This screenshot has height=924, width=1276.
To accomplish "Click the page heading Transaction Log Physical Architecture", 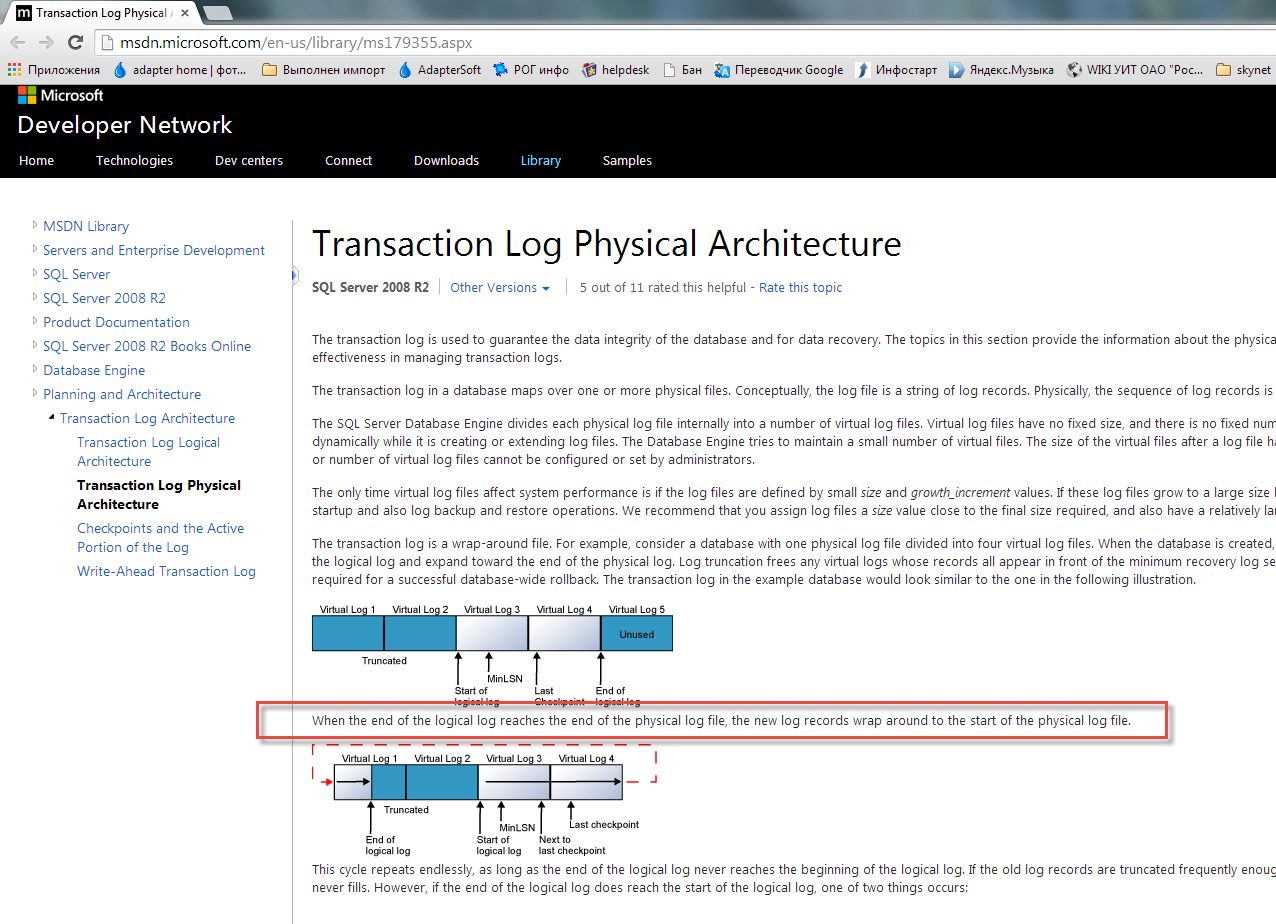I will pyautogui.click(x=607, y=244).
